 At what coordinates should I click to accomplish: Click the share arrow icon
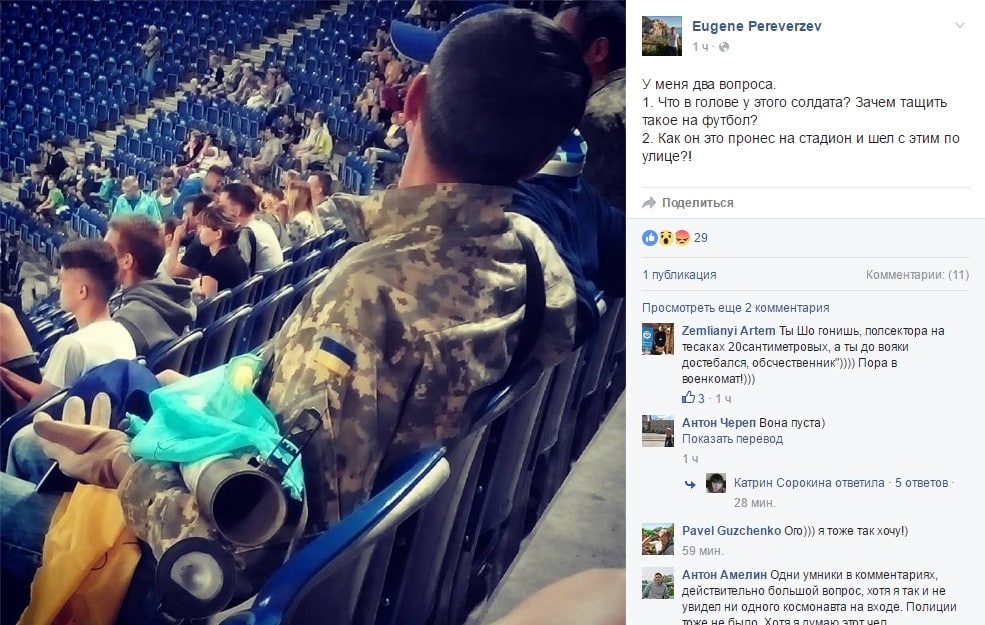click(x=649, y=203)
